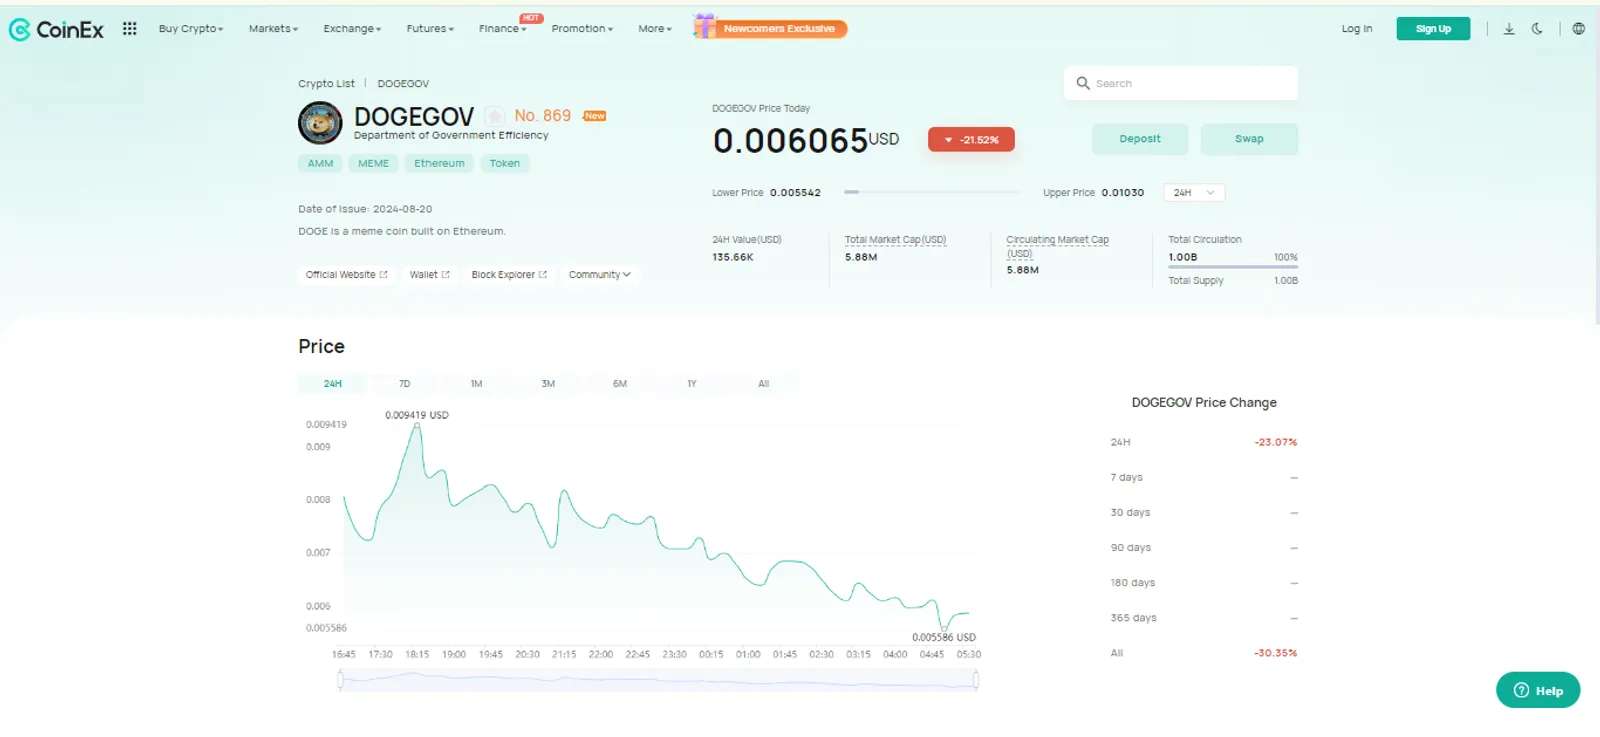Image resolution: width=1600 pixels, height=737 pixels.
Task: Click the lower-upper price range slider
Action: click(932, 192)
